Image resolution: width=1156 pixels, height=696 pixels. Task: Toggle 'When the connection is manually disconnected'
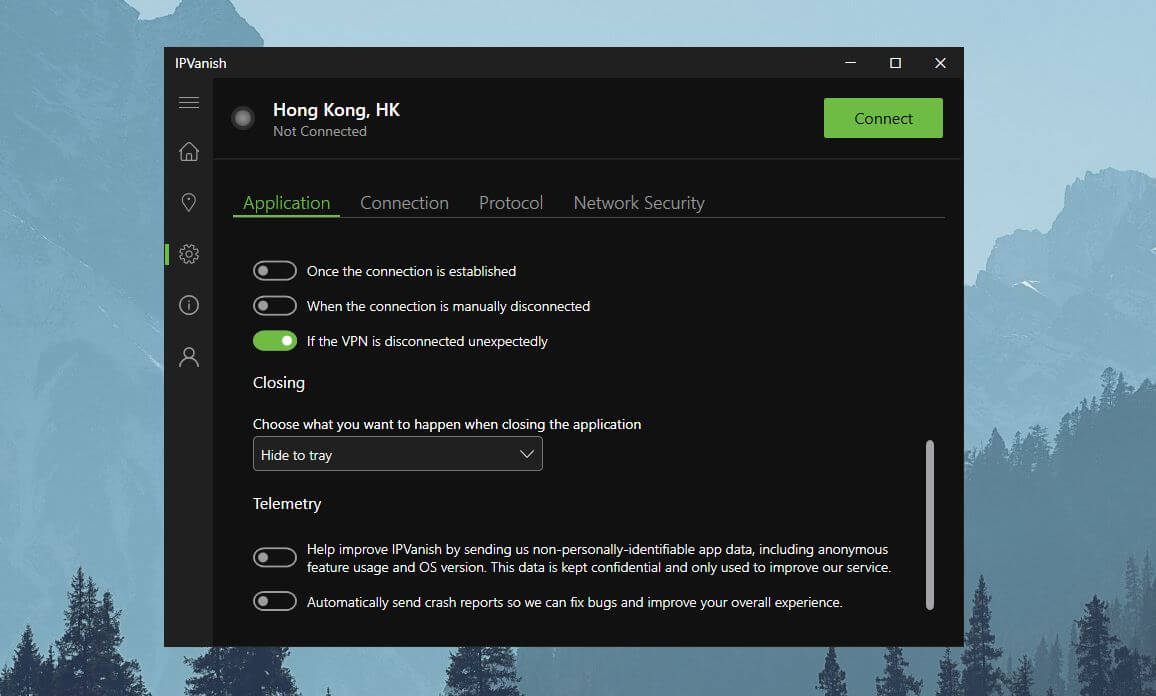pos(275,305)
